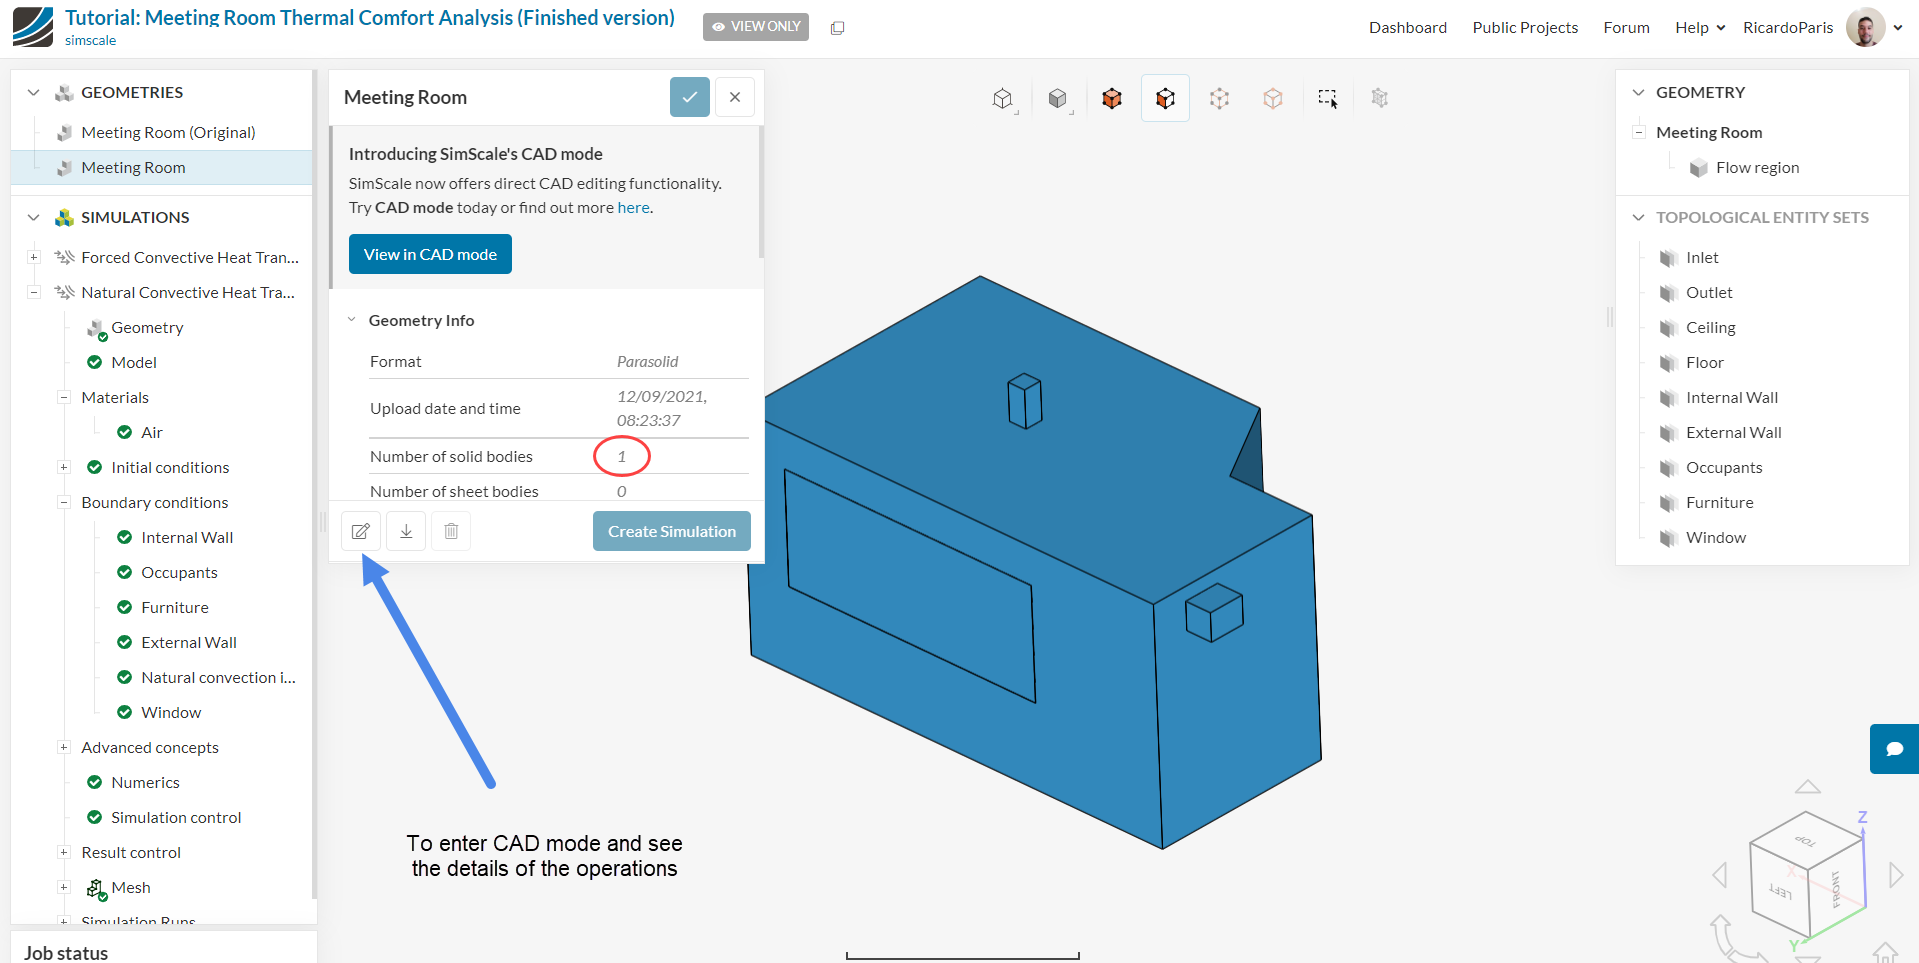The width and height of the screenshot is (1919, 963).
Task: Click the Outlet entity set icon
Action: click(x=1668, y=293)
